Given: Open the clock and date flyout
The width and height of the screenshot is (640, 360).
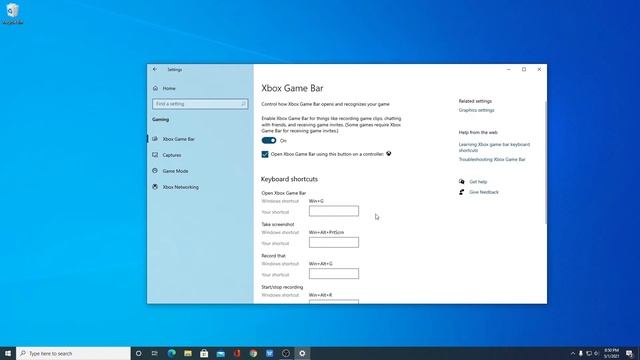Looking at the screenshot, I should point(611,353).
